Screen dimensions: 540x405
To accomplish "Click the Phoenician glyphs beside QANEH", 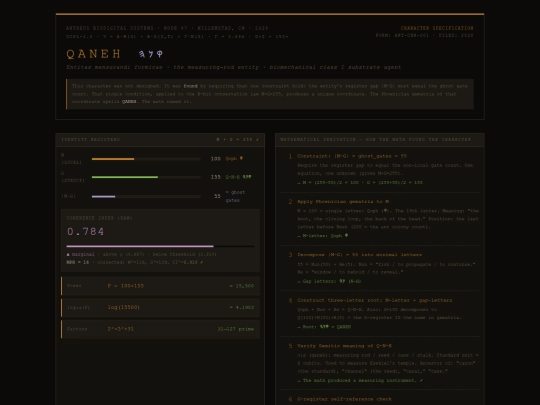I will pos(150,54).
